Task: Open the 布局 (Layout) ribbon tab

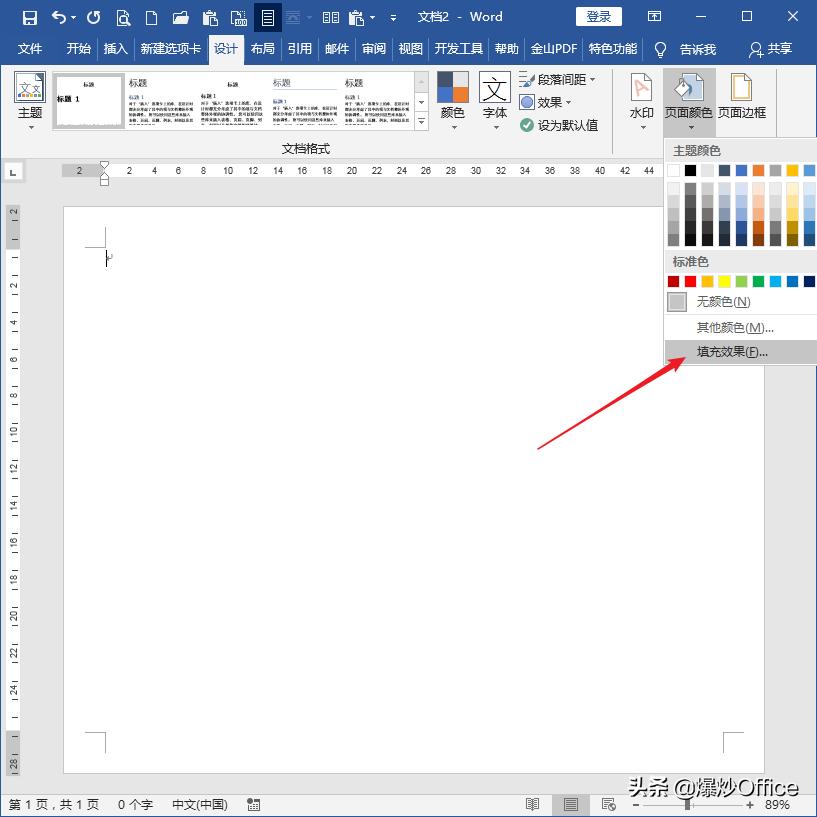Action: point(262,49)
